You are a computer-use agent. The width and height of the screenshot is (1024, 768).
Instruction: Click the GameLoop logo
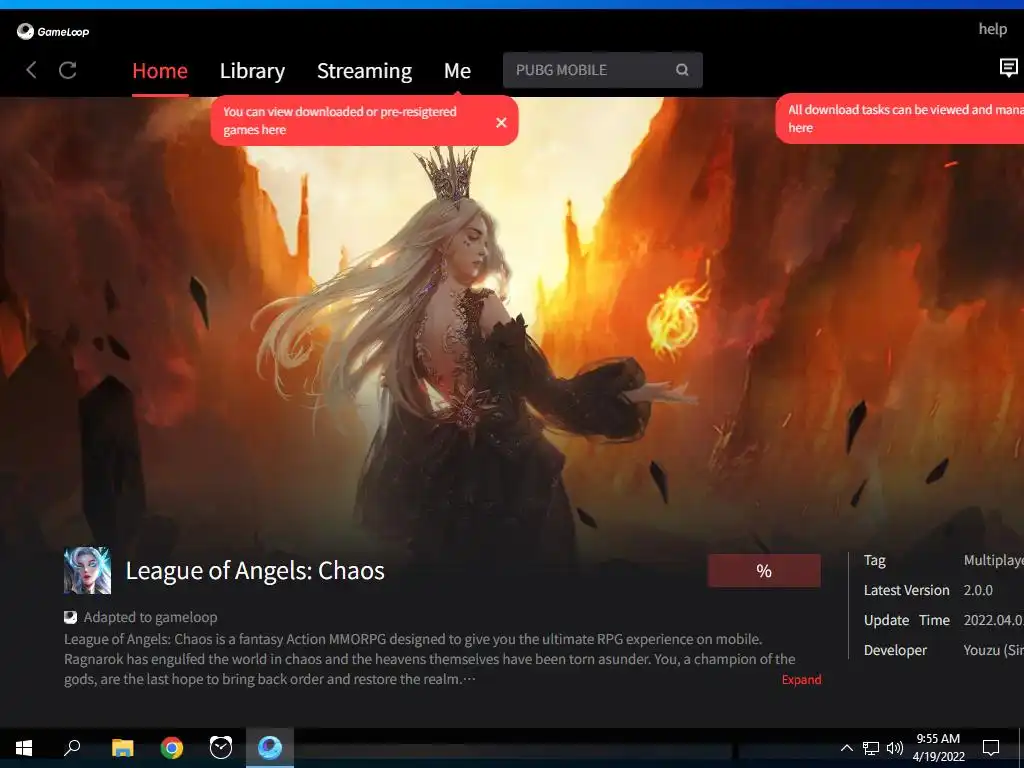pyautogui.click(x=53, y=31)
